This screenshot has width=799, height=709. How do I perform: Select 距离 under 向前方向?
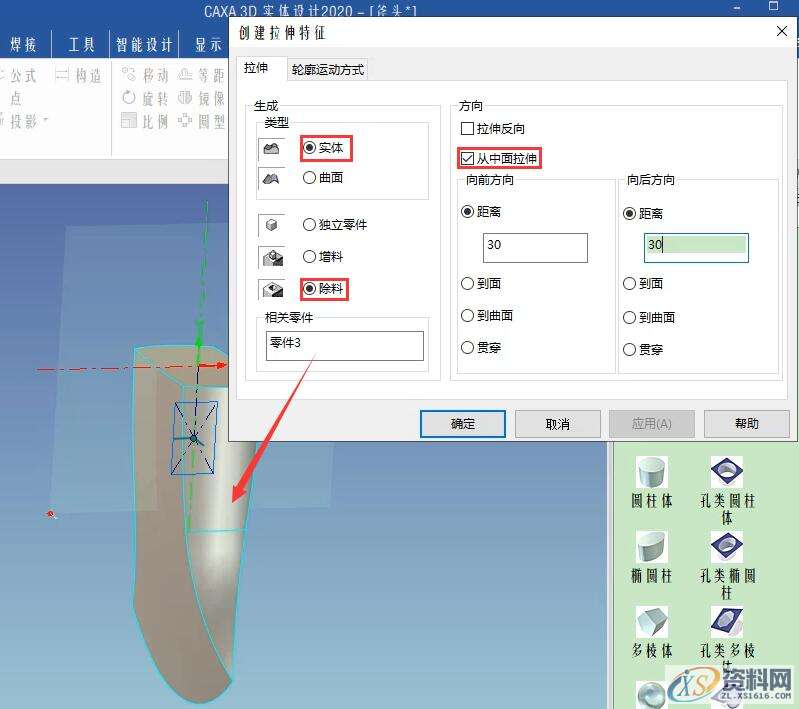point(467,212)
